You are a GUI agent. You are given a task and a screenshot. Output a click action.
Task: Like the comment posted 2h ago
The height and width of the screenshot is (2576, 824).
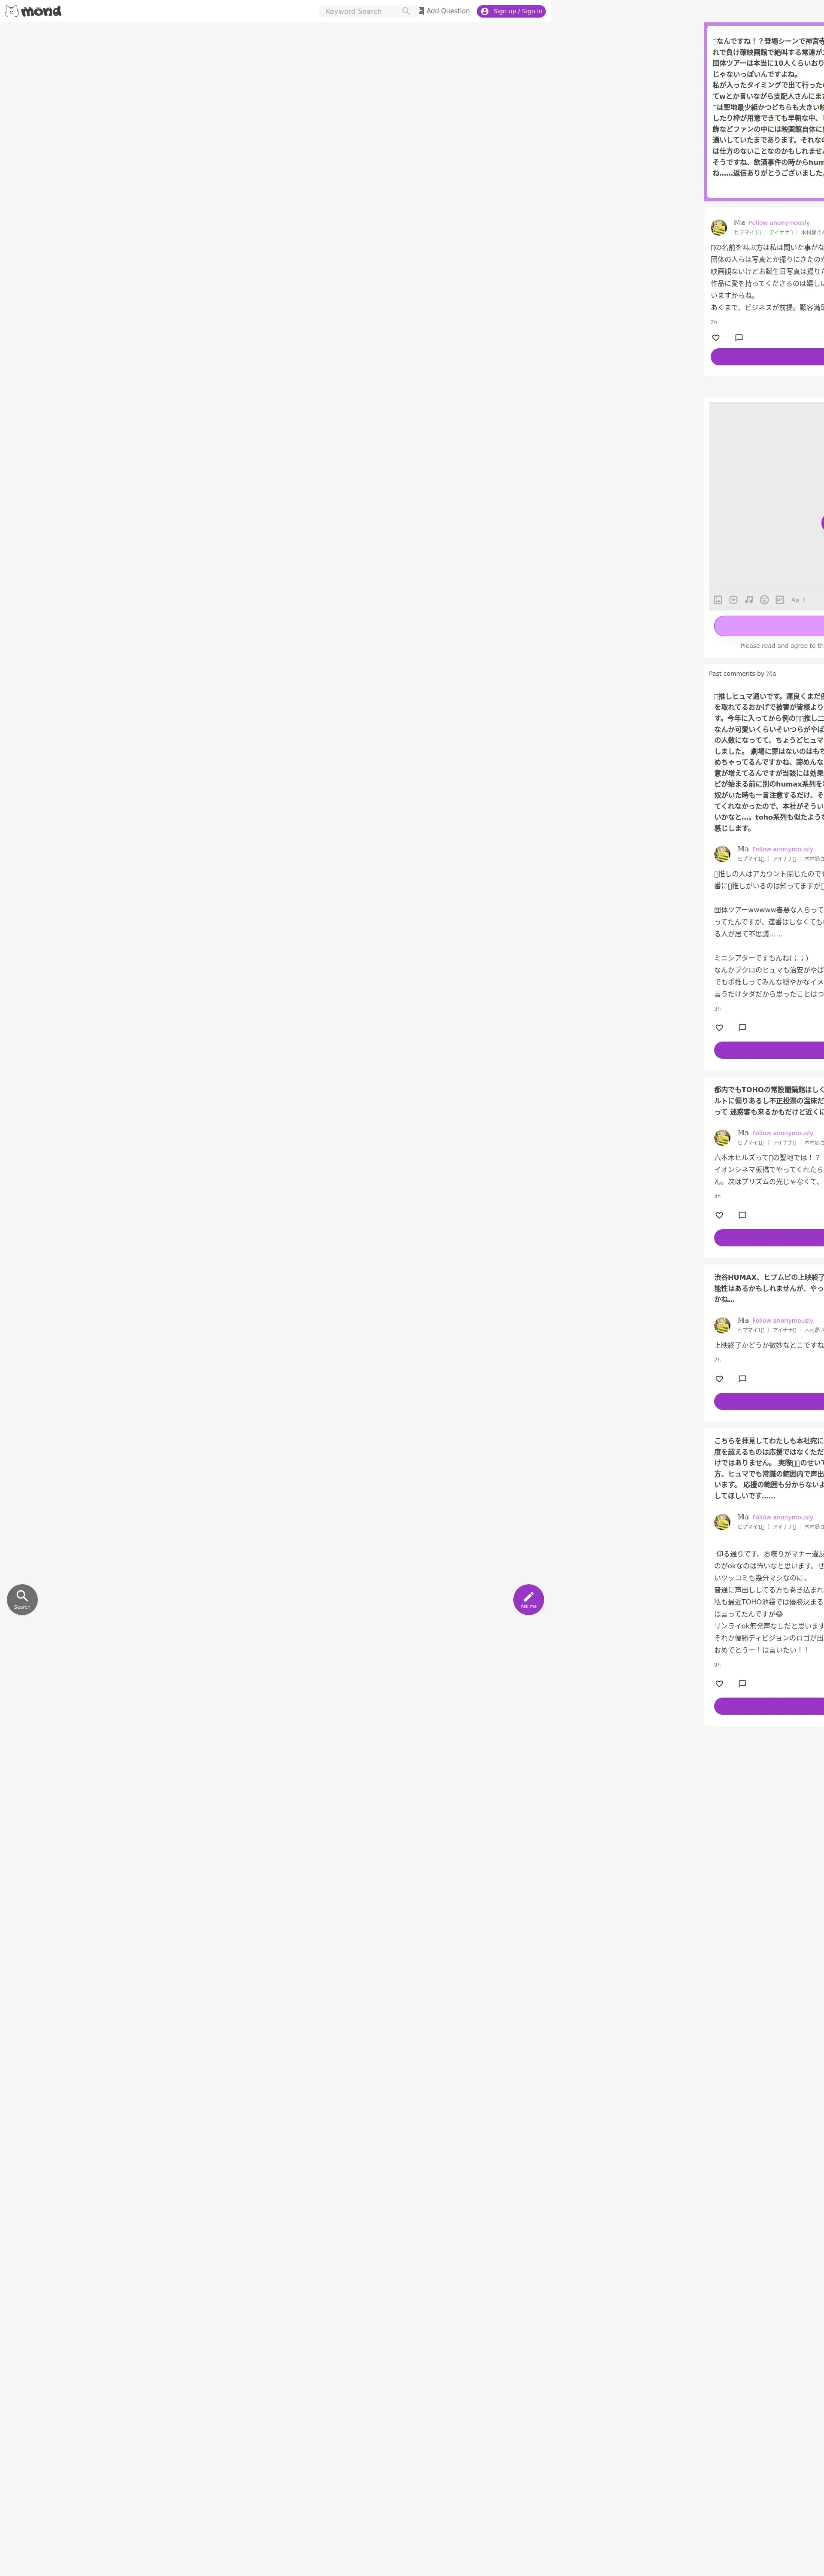point(715,338)
